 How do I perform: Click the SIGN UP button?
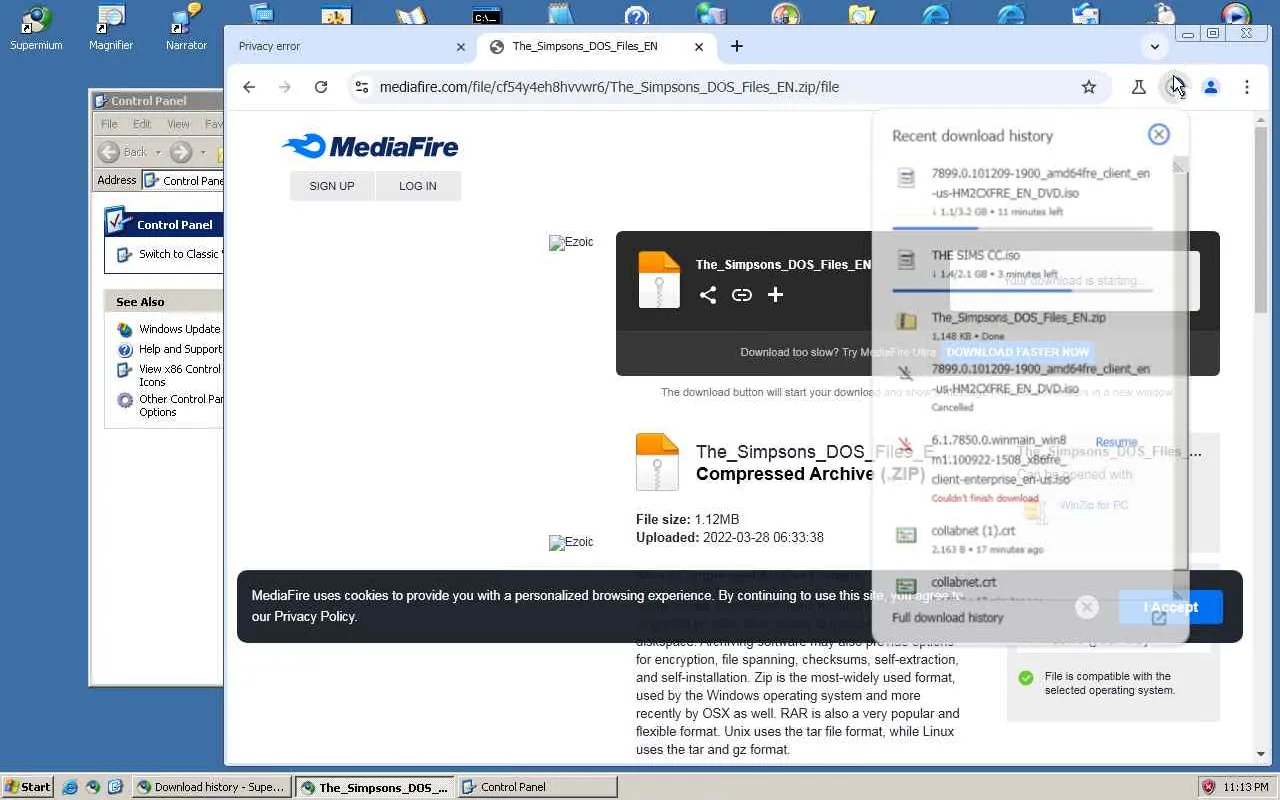tap(332, 186)
